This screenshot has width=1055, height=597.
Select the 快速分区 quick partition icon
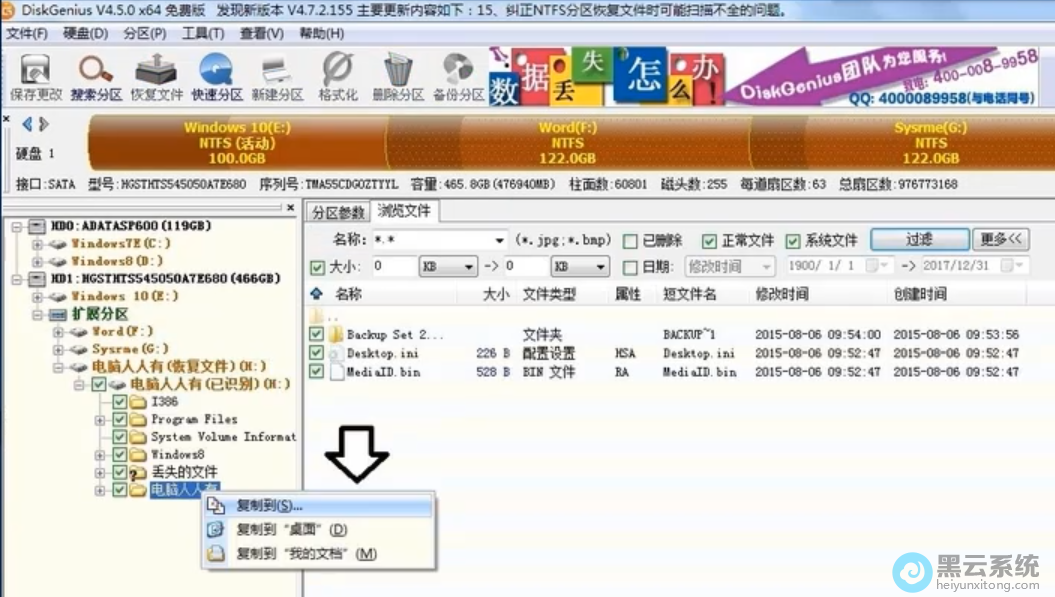tap(217, 77)
